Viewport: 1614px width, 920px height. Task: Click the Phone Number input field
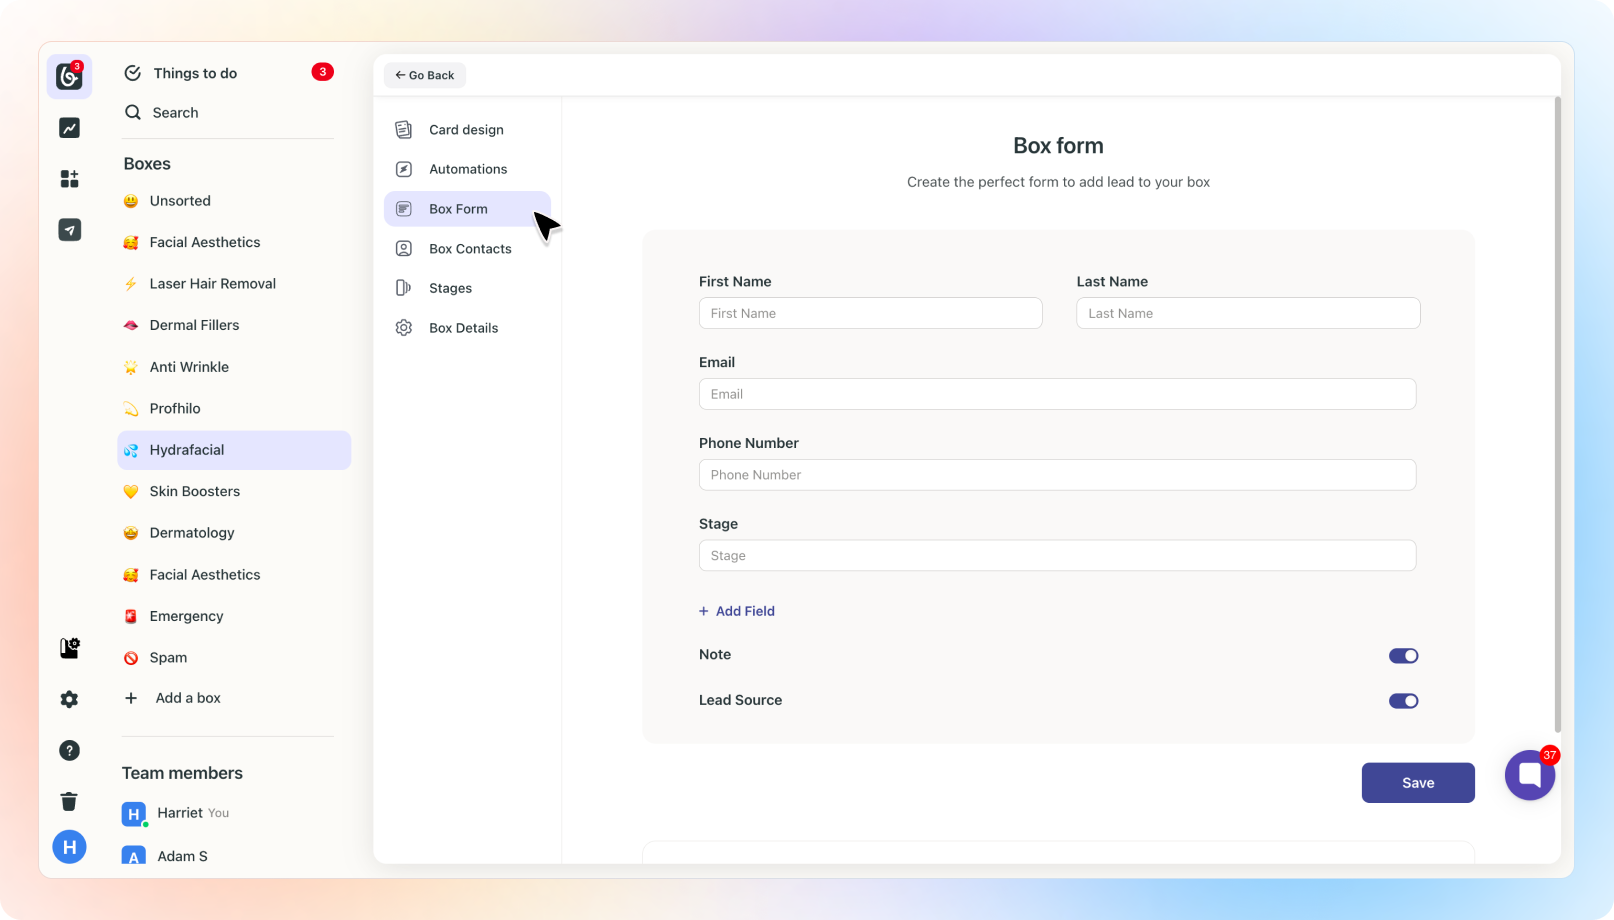(1057, 475)
